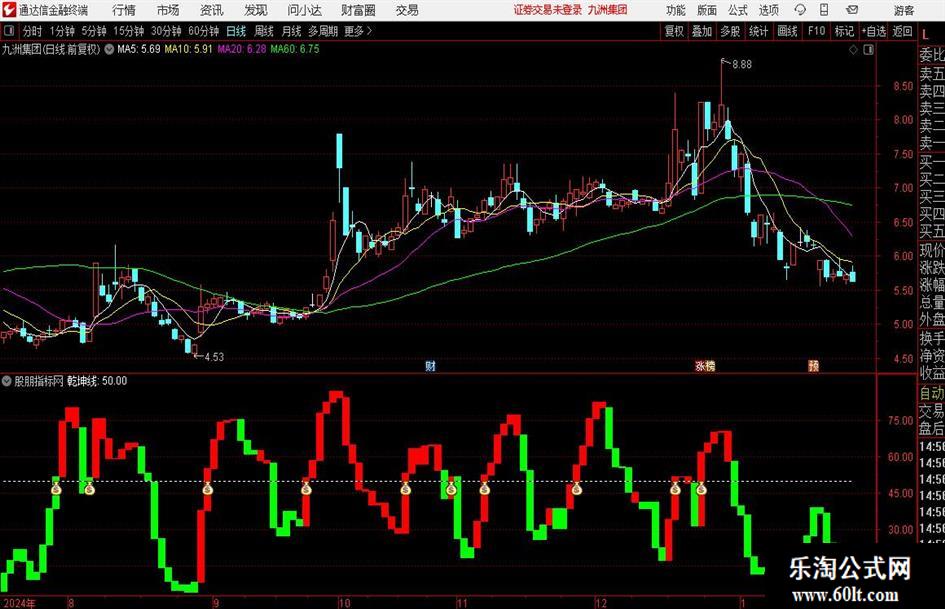Viewport: 945px width, 609px height.
Task: Click the 股朋指标网 indicator name
Action: 39,381
